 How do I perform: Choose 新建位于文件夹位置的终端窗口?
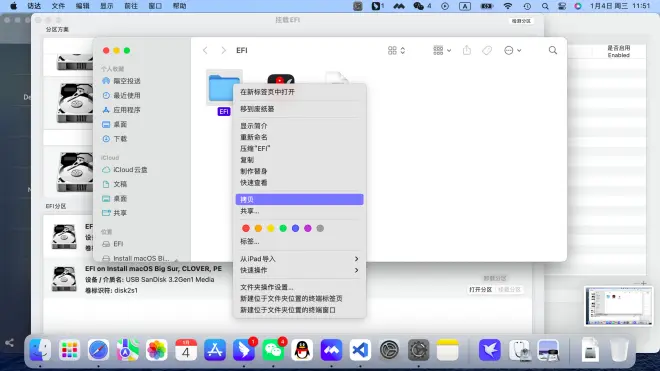[299, 310]
